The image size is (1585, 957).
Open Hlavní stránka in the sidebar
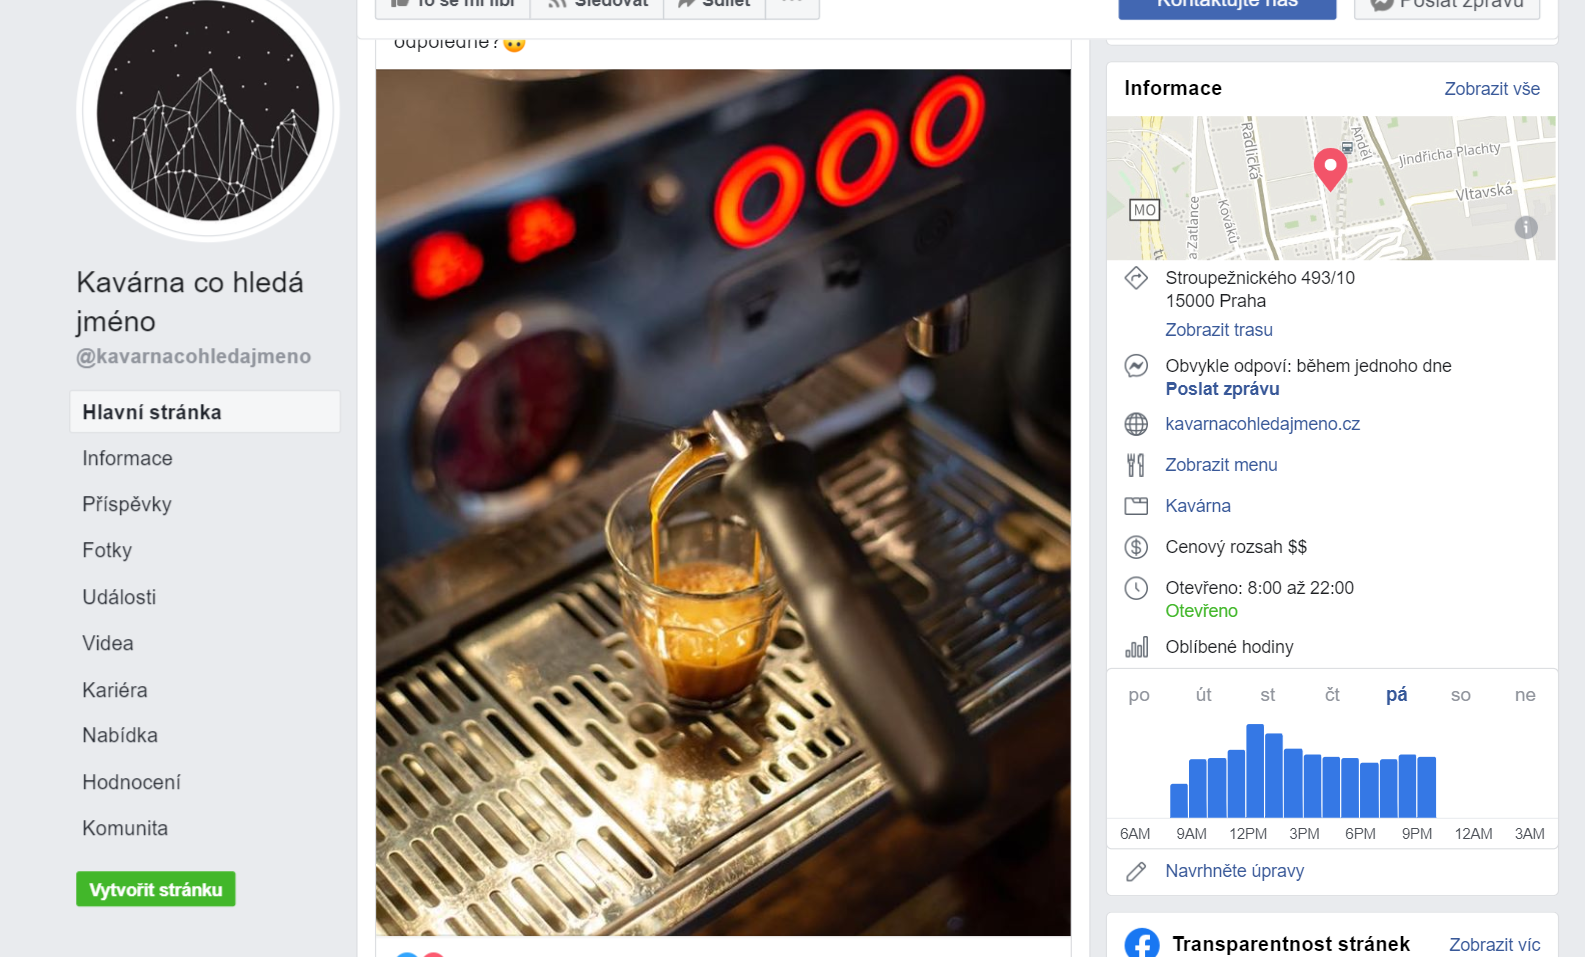[205, 412]
